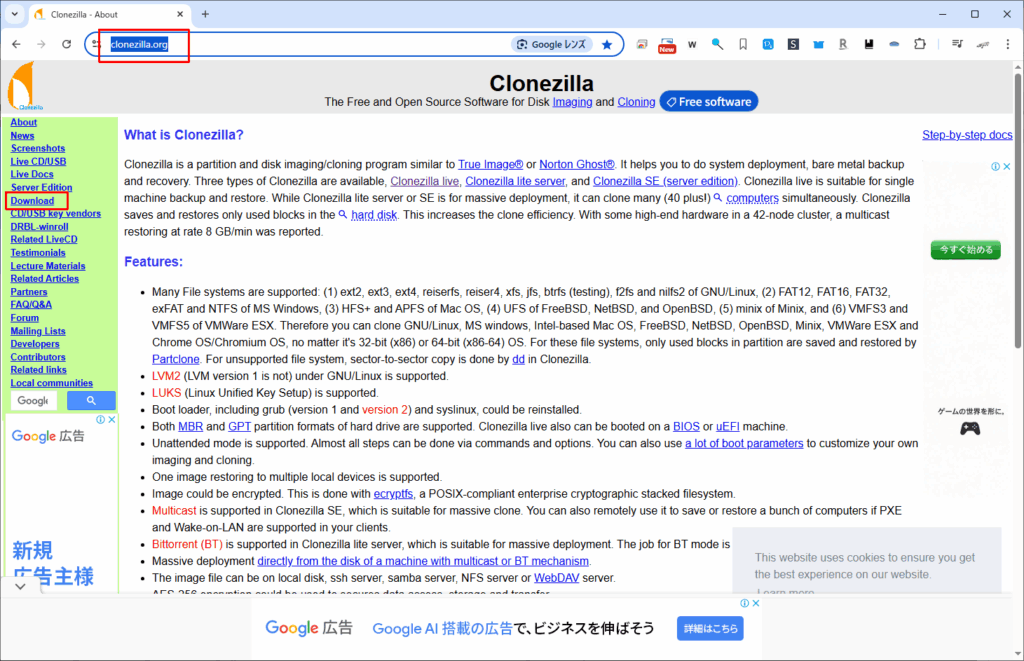Click the bookmark ribbon extension icon
The width and height of the screenshot is (1024, 661).
[743, 44]
